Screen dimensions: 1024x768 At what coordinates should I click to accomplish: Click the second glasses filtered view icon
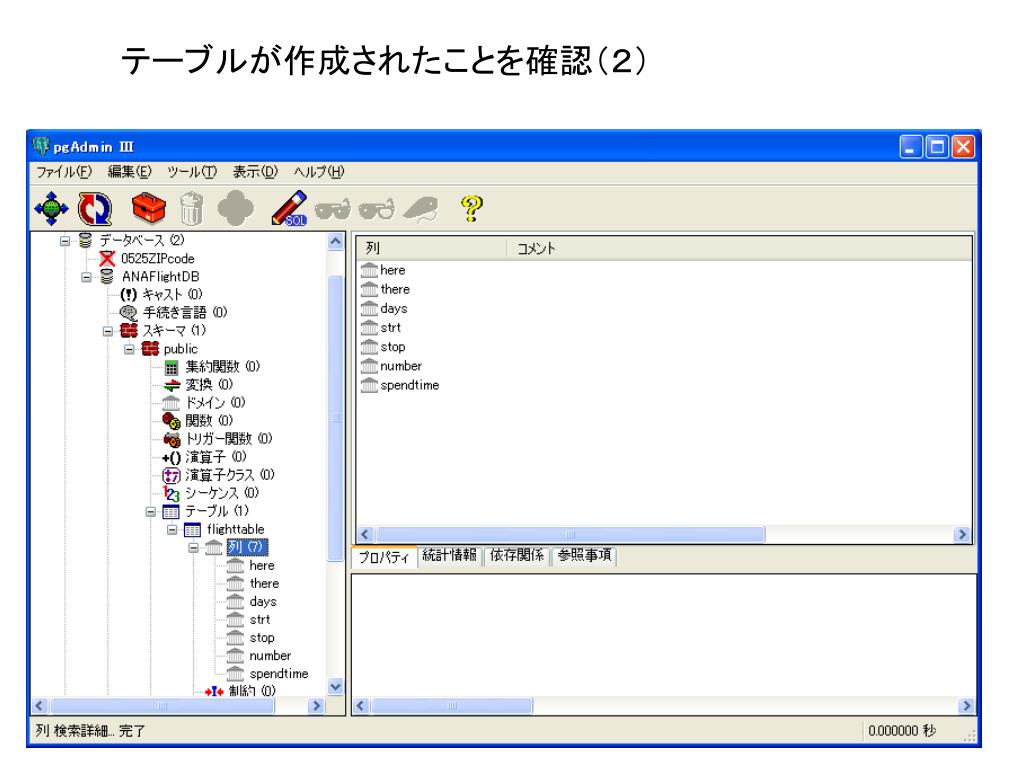point(377,210)
